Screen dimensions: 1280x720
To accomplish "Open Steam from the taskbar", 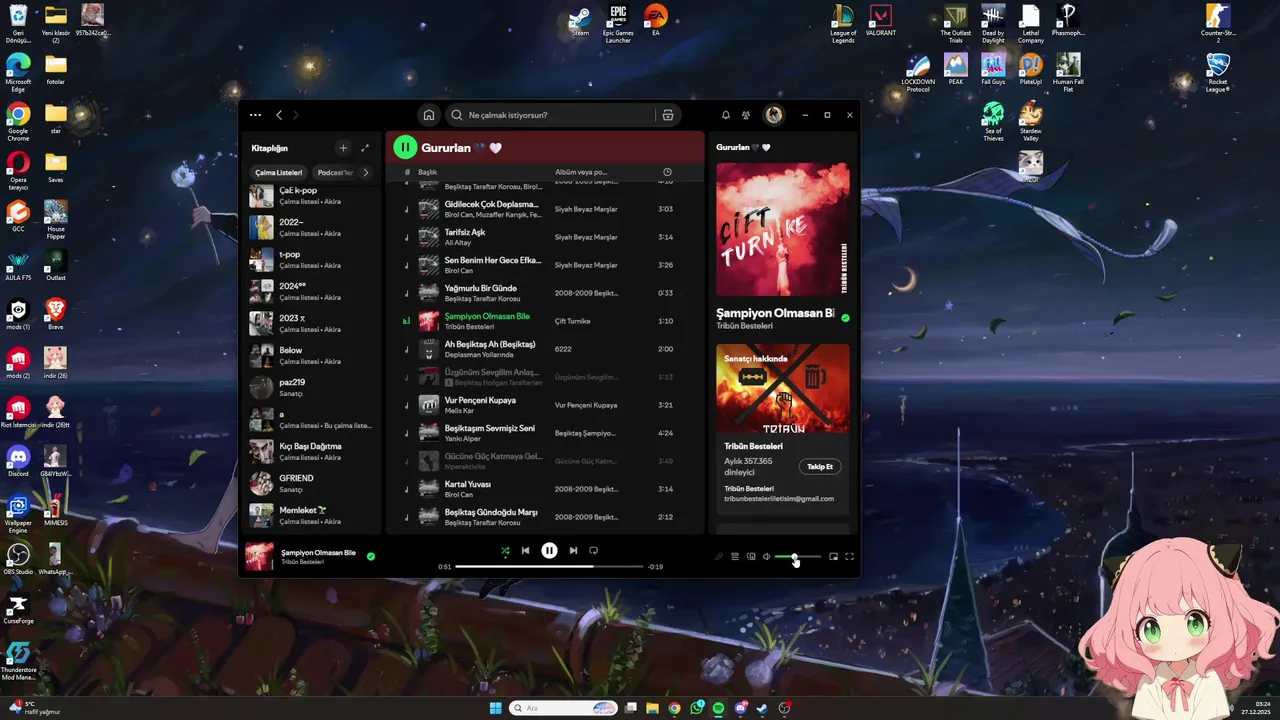I will point(762,708).
